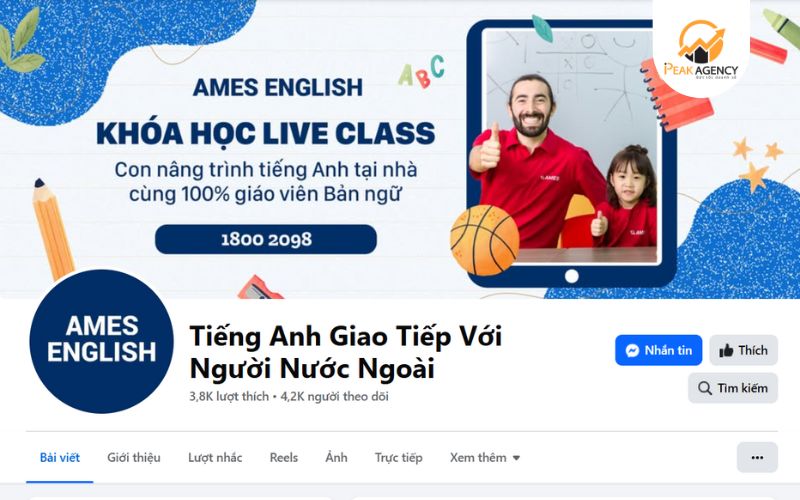Switch to the Trực tiếp tab
800x500 pixels.
(398, 458)
